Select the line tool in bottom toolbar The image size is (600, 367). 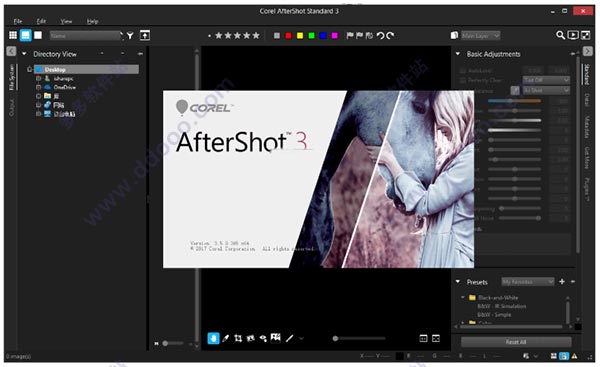point(290,338)
